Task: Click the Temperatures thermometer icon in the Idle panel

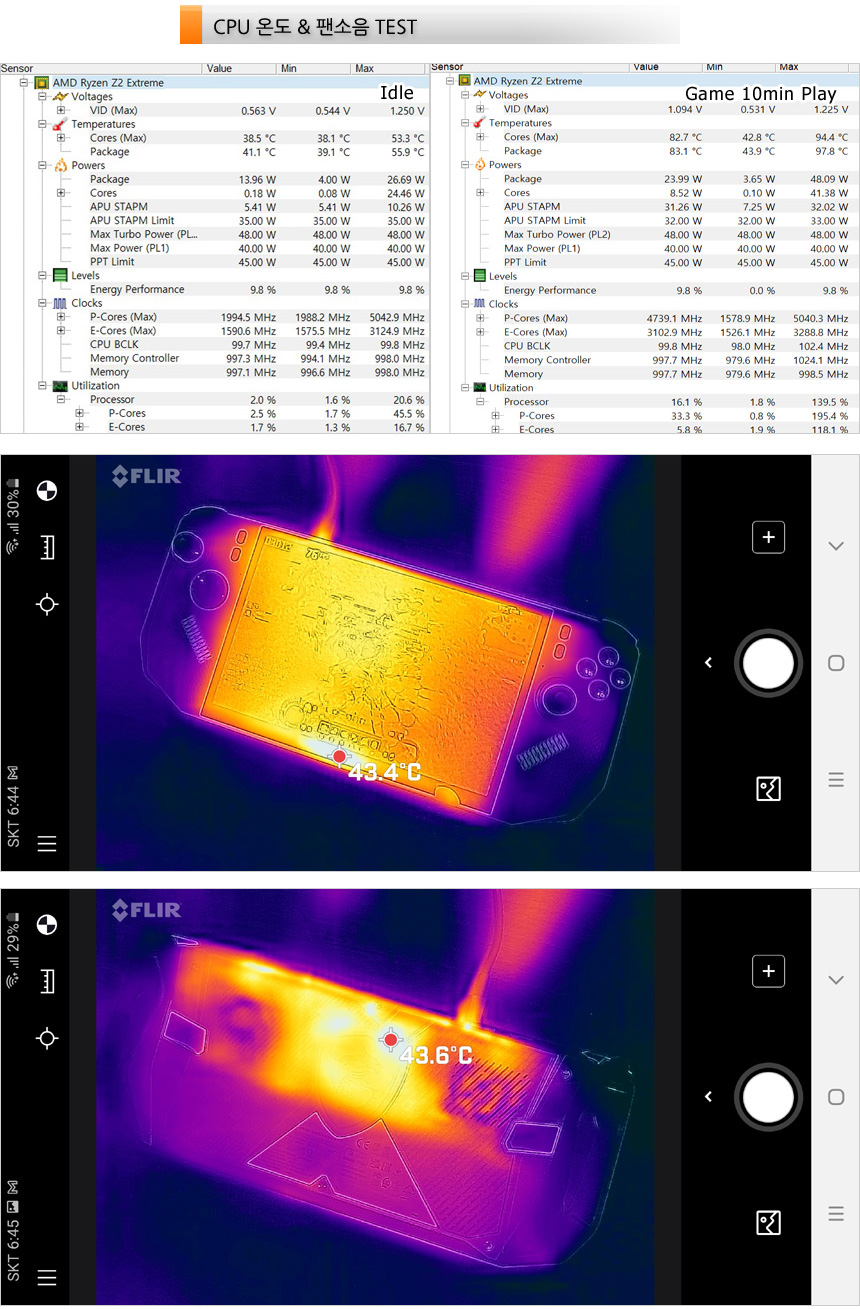Action: pyautogui.click(x=59, y=124)
